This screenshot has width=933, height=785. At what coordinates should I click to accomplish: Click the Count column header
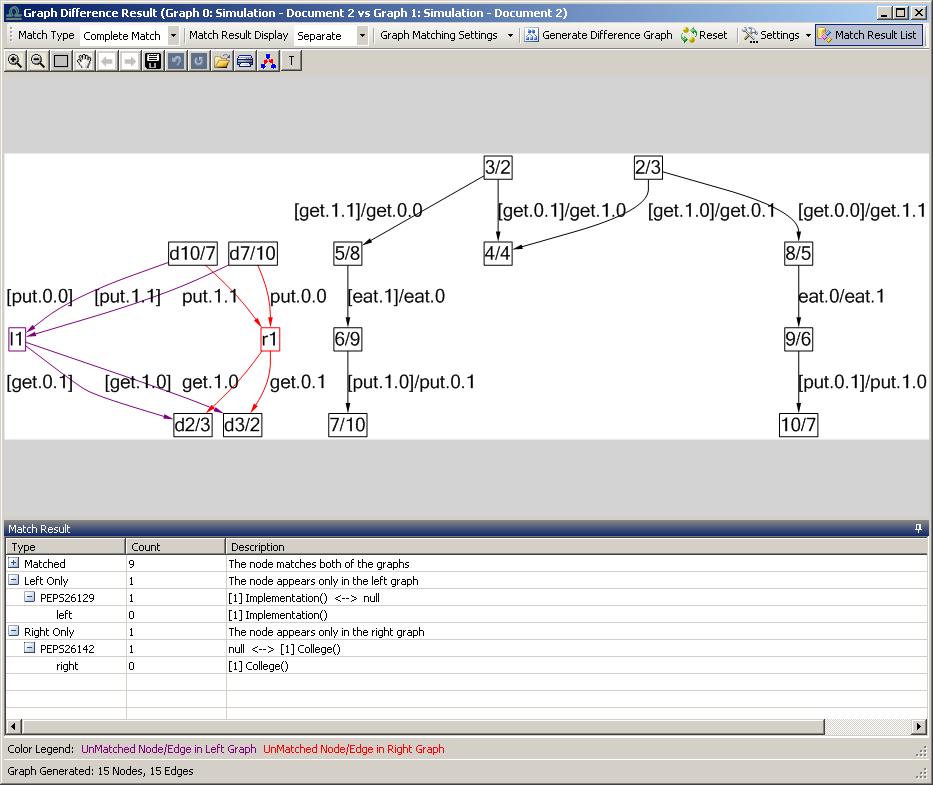pos(176,547)
